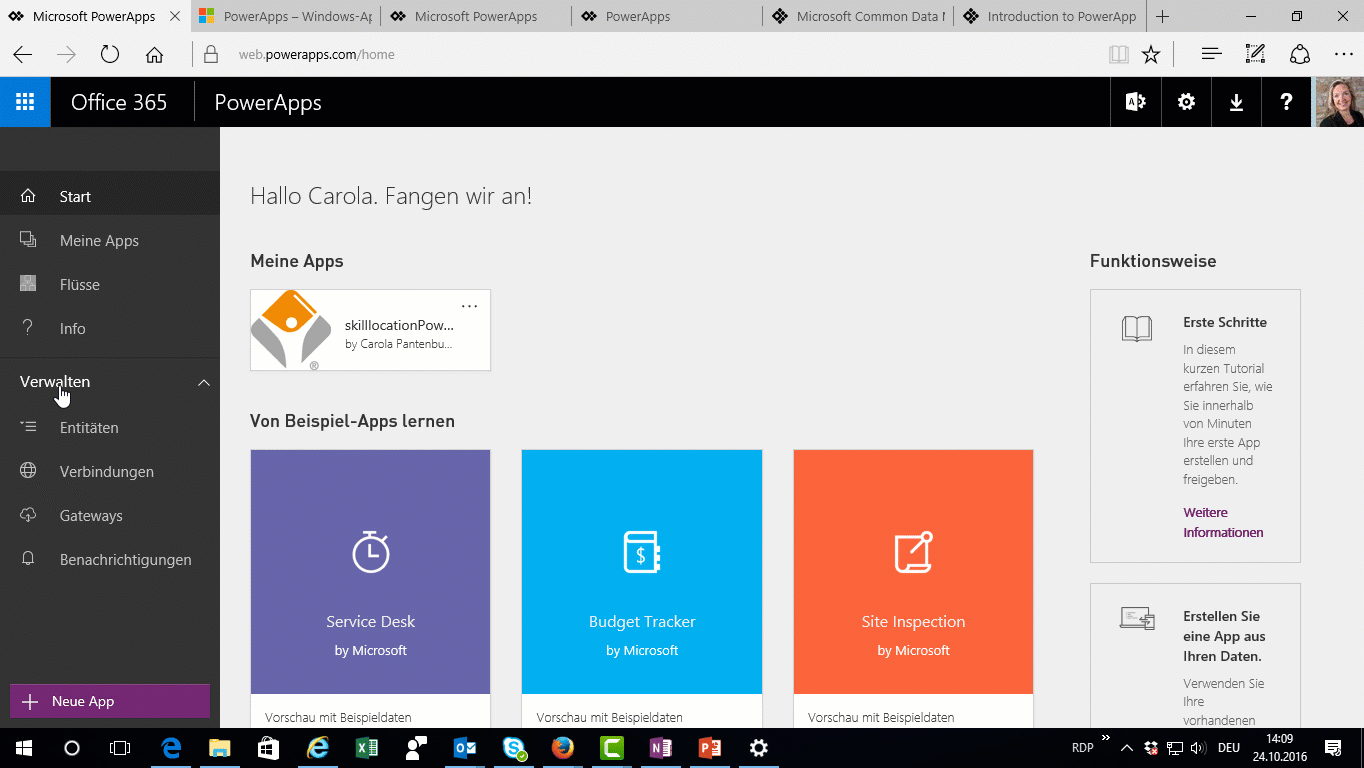The width and height of the screenshot is (1364, 768).
Task: Open the Office 365 app launcher waffle
Action: 25,102
